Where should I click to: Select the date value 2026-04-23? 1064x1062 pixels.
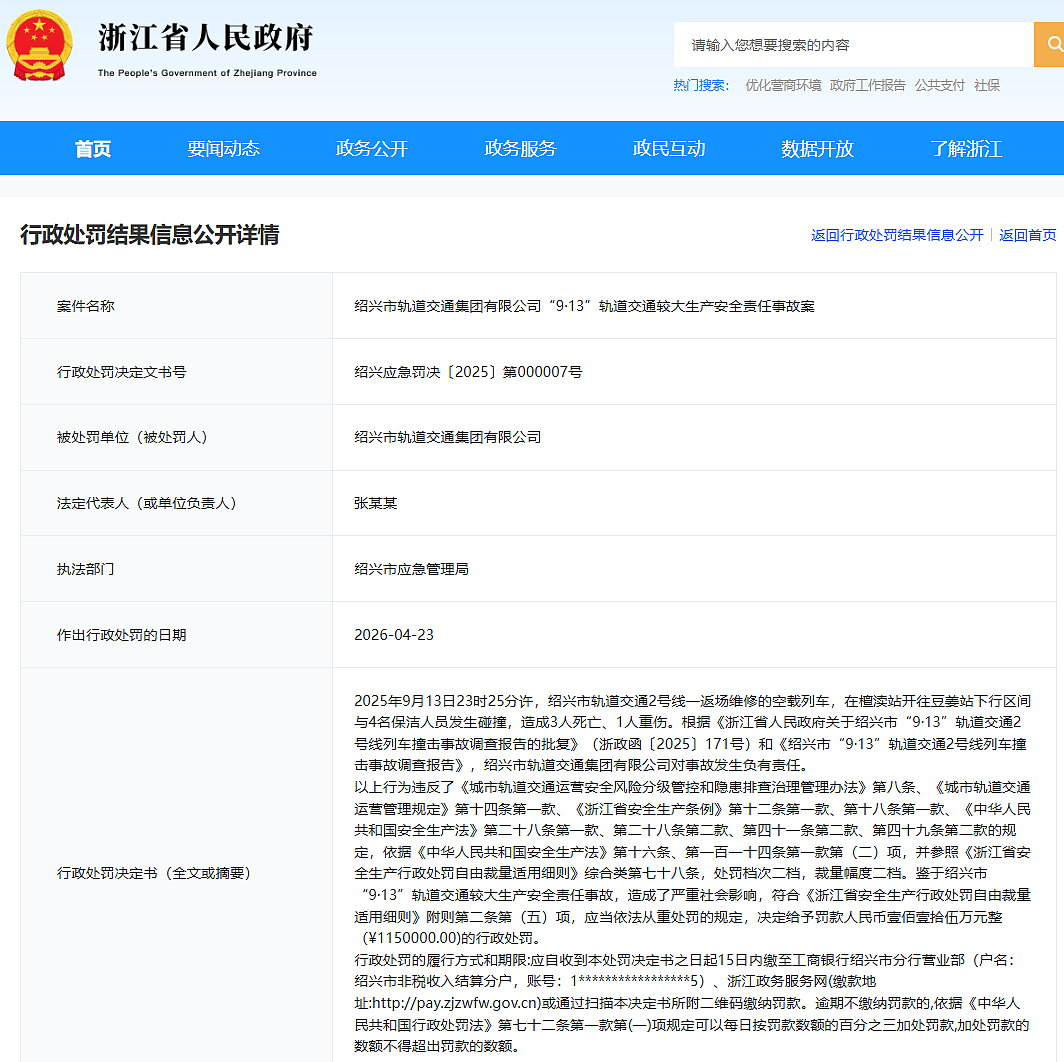[394, 635]
